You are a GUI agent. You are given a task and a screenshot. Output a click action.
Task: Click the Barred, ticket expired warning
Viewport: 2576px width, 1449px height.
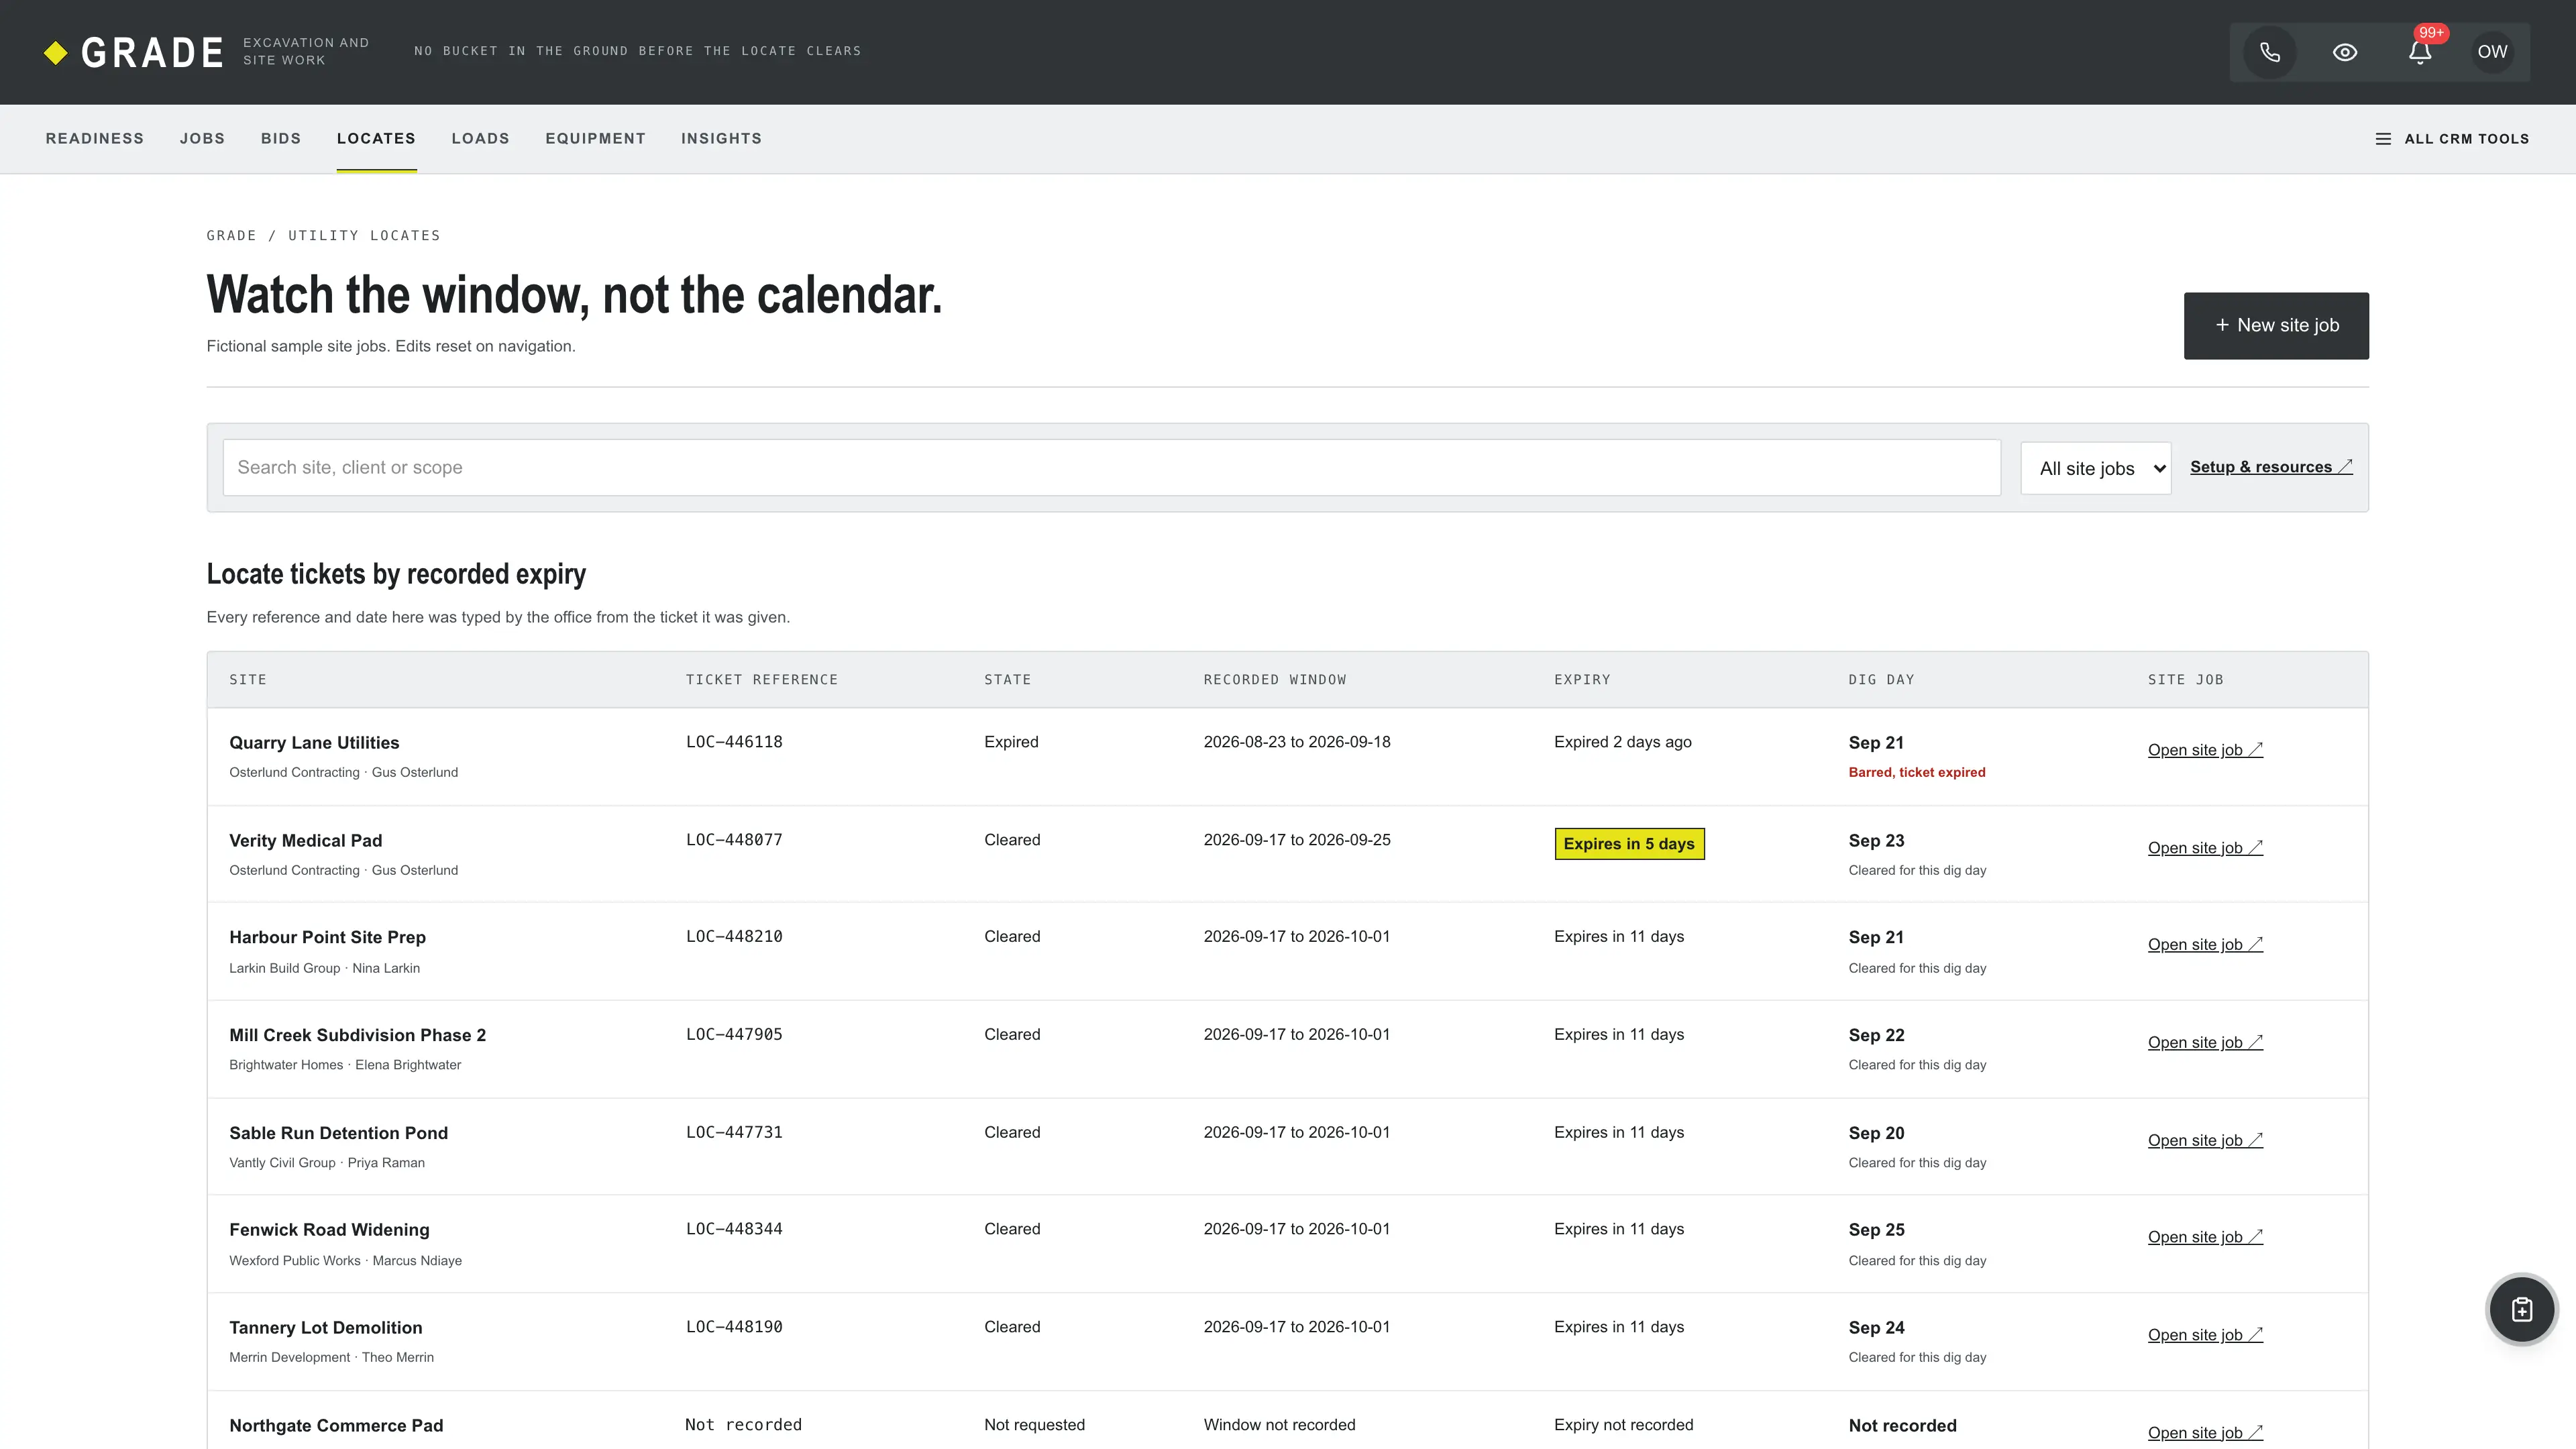point(1917,772)
